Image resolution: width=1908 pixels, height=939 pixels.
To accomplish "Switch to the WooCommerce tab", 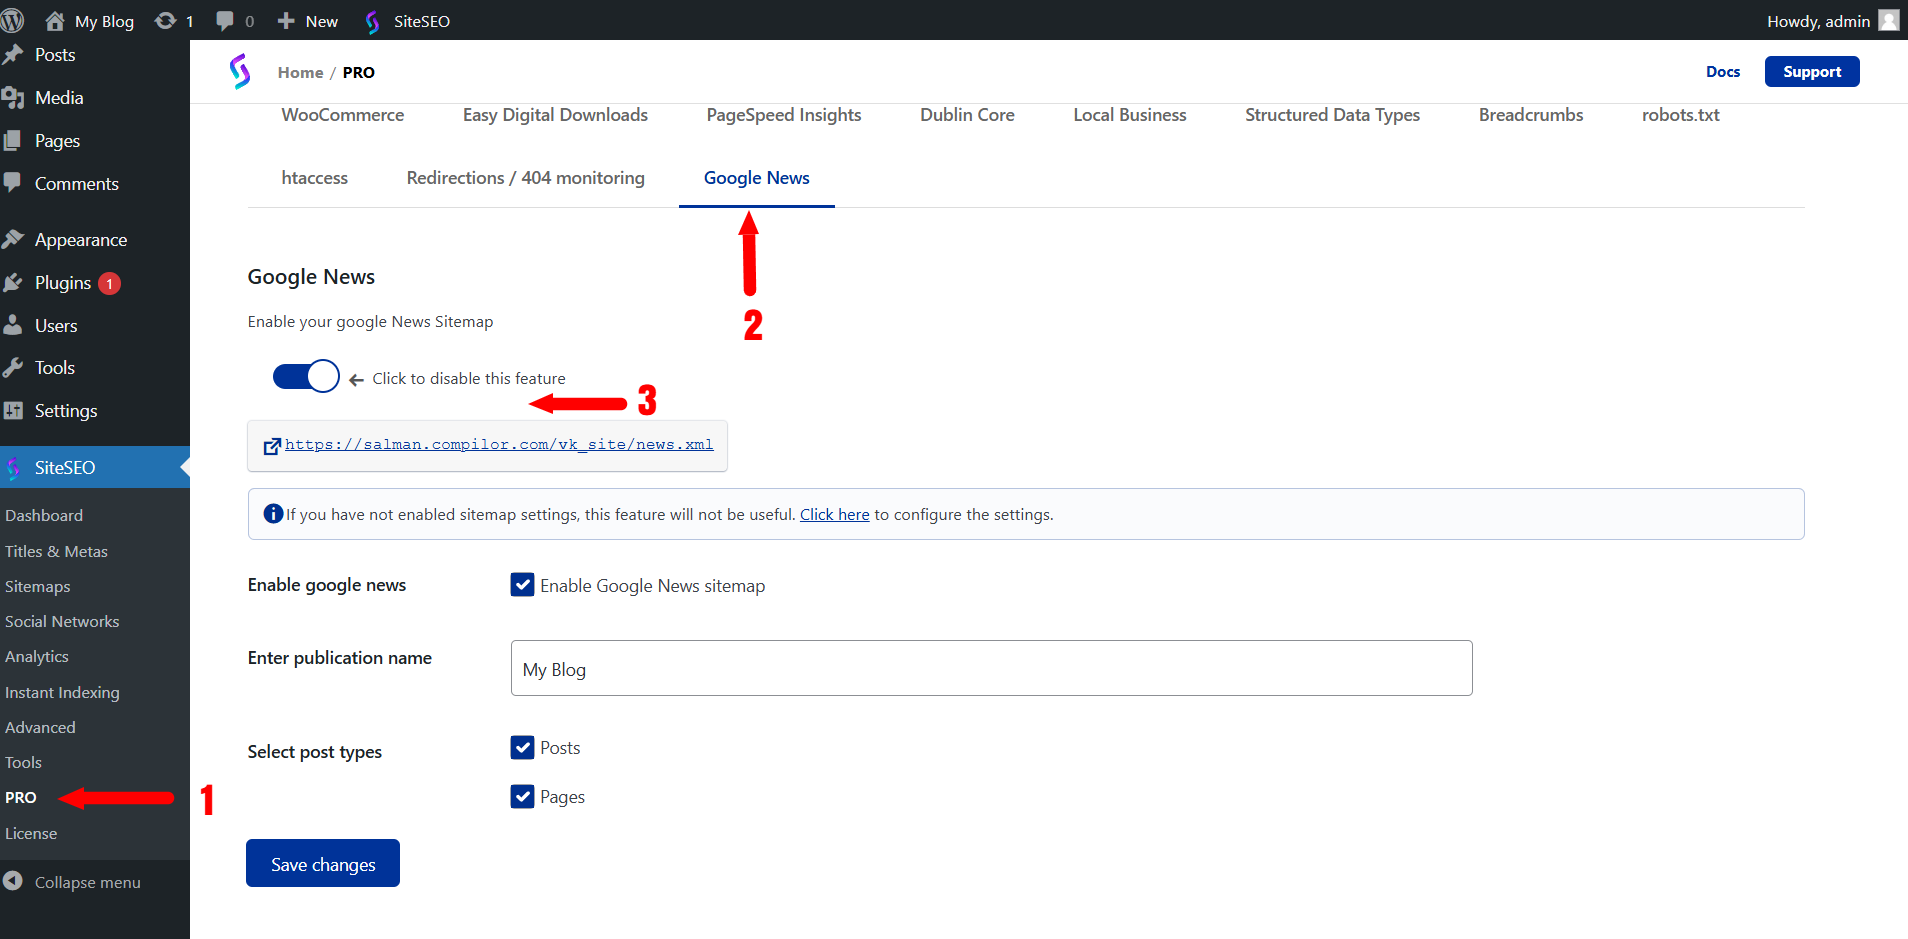I will pos(343,115).
